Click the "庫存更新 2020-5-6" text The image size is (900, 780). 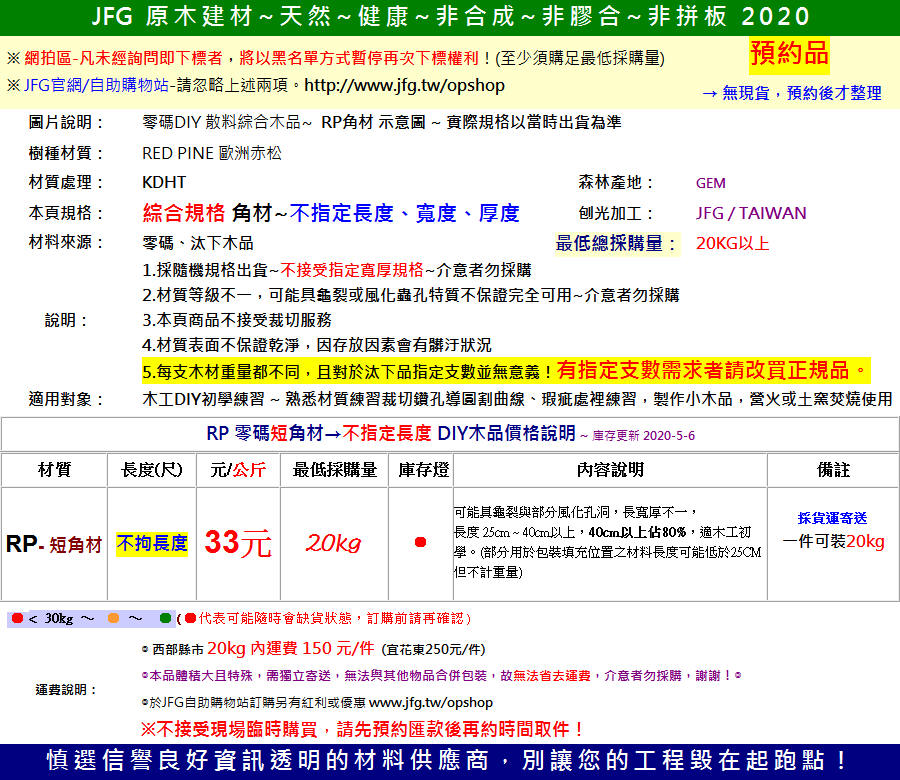(x=643, y=436)
